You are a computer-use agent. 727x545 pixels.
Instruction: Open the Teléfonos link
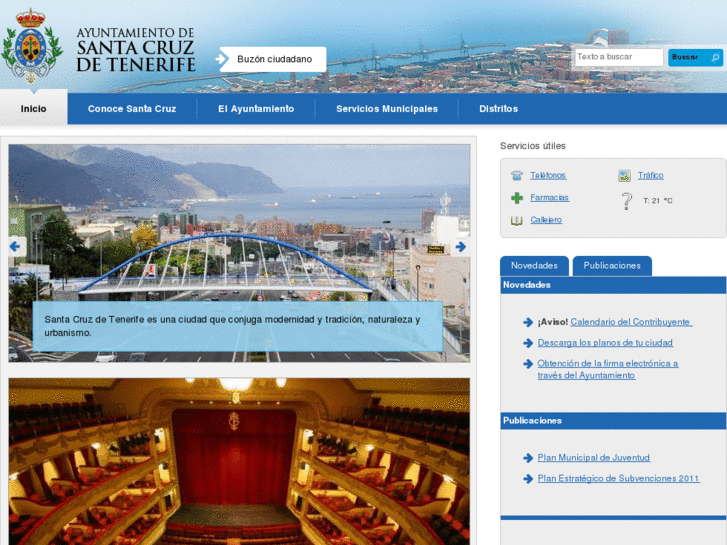pos(548,175)
